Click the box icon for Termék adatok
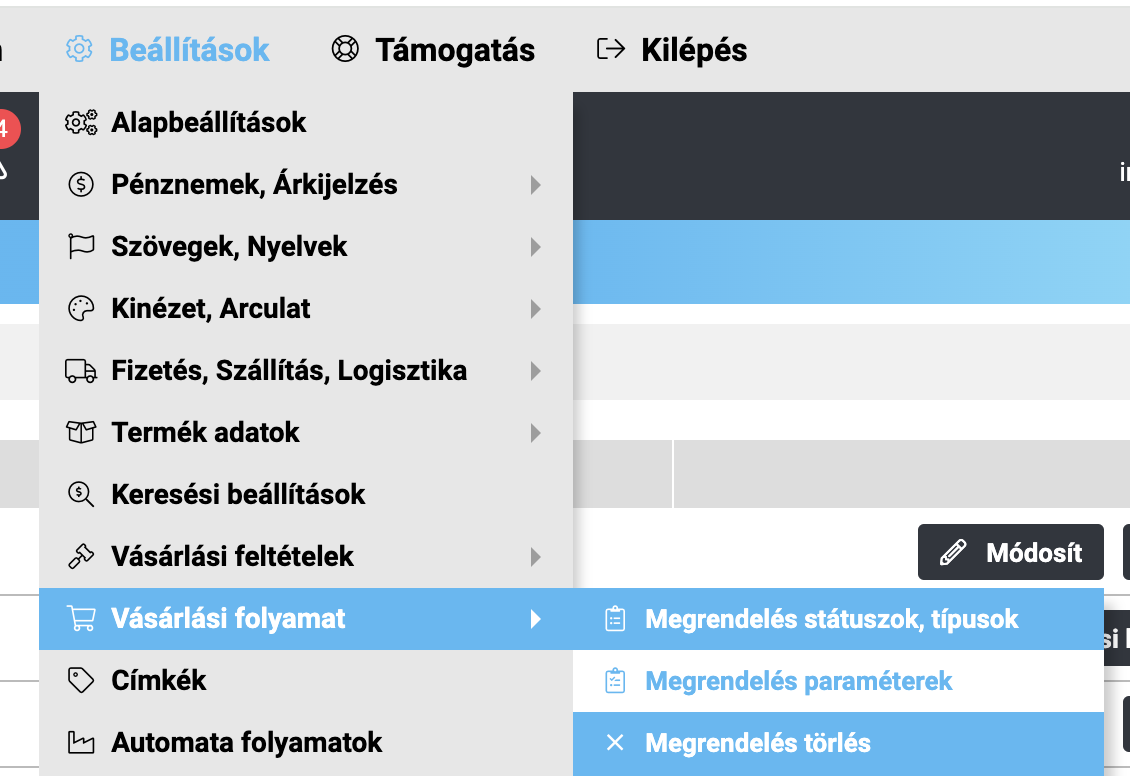Image resolution: width=1130 pixels, height=776 pixels. 81,432
